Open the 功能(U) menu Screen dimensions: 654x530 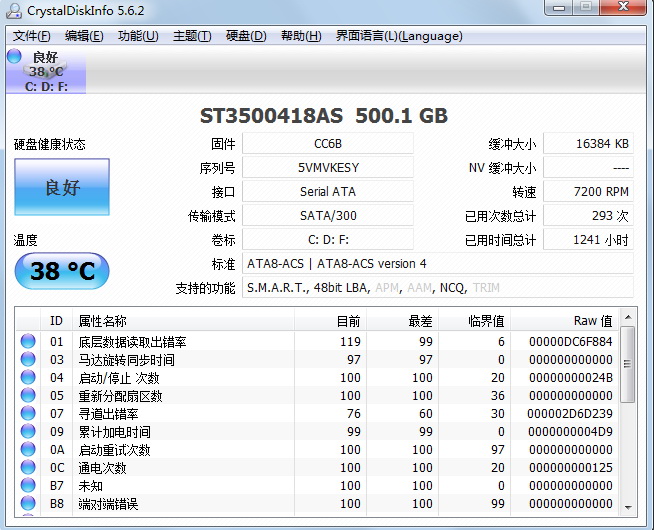138,36
